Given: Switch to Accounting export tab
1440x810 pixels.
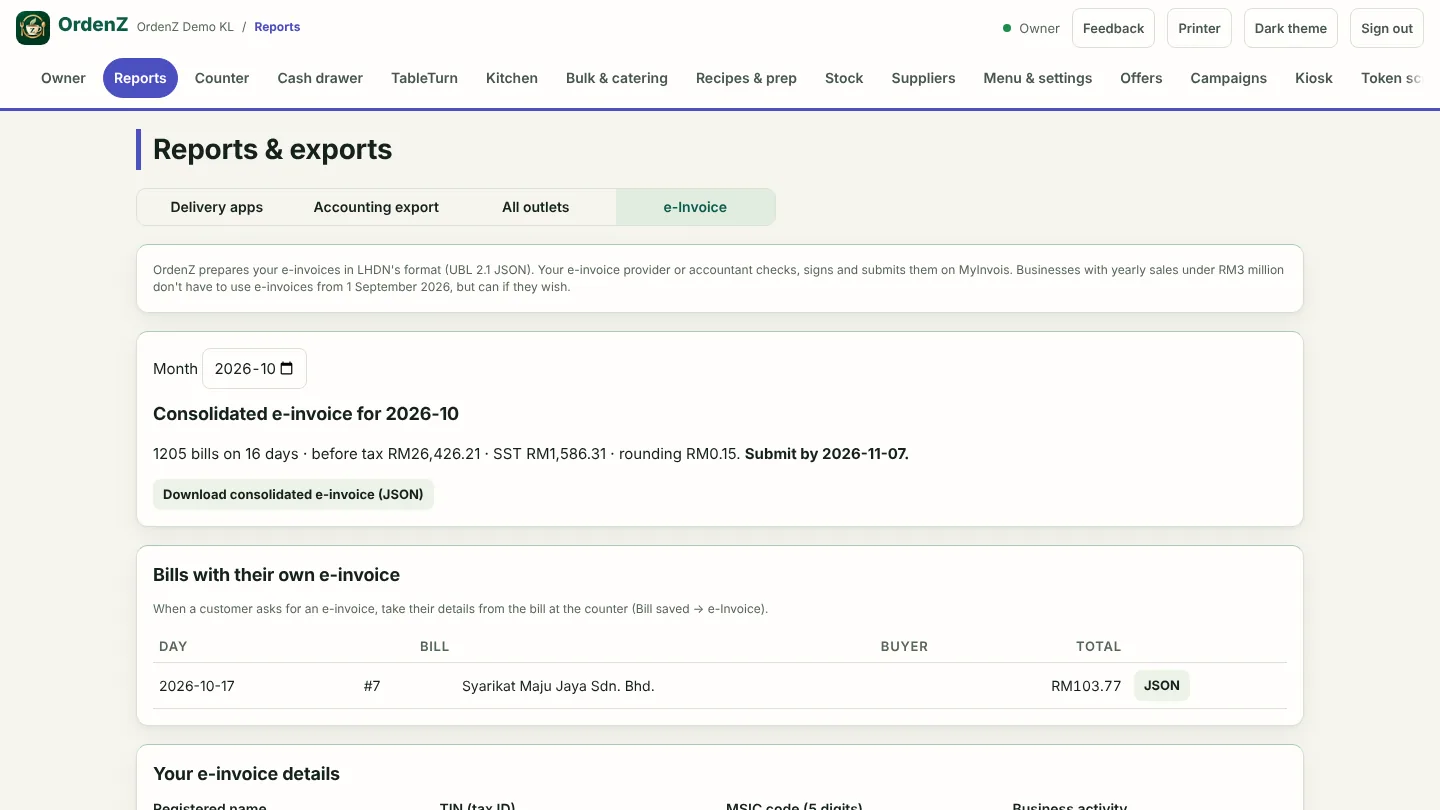Looking at the screenshot, I should (376, 207).
